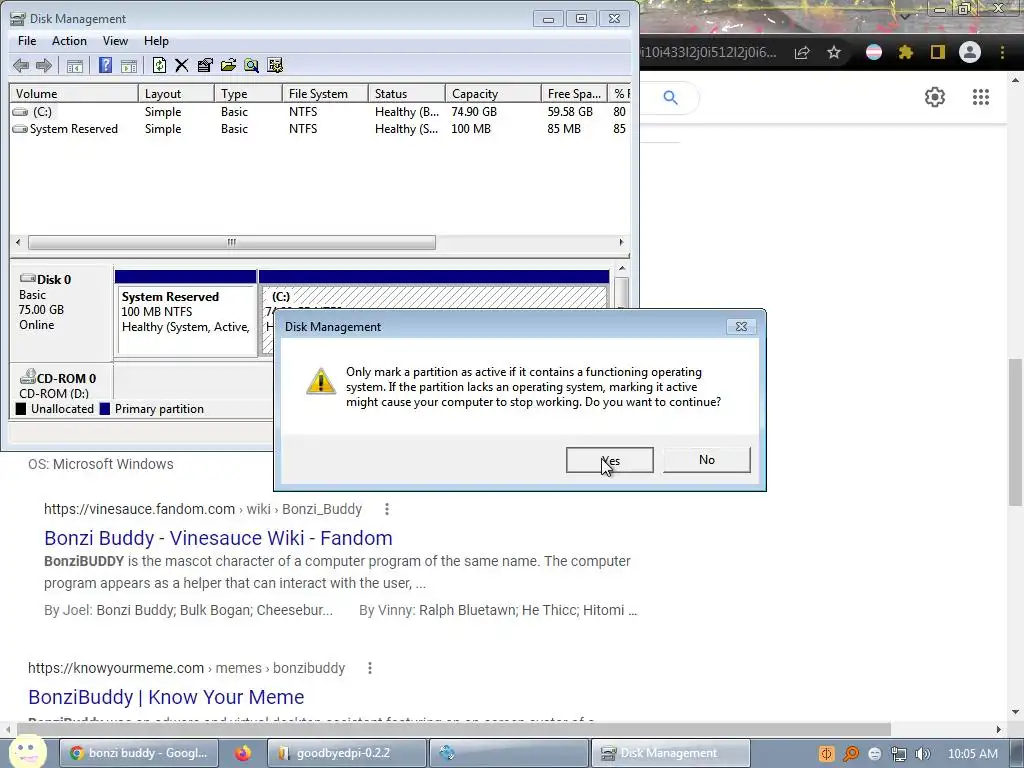This screenshot has height=768, width=1024.
Task: Open the Action menu
Action: (69, 40)
